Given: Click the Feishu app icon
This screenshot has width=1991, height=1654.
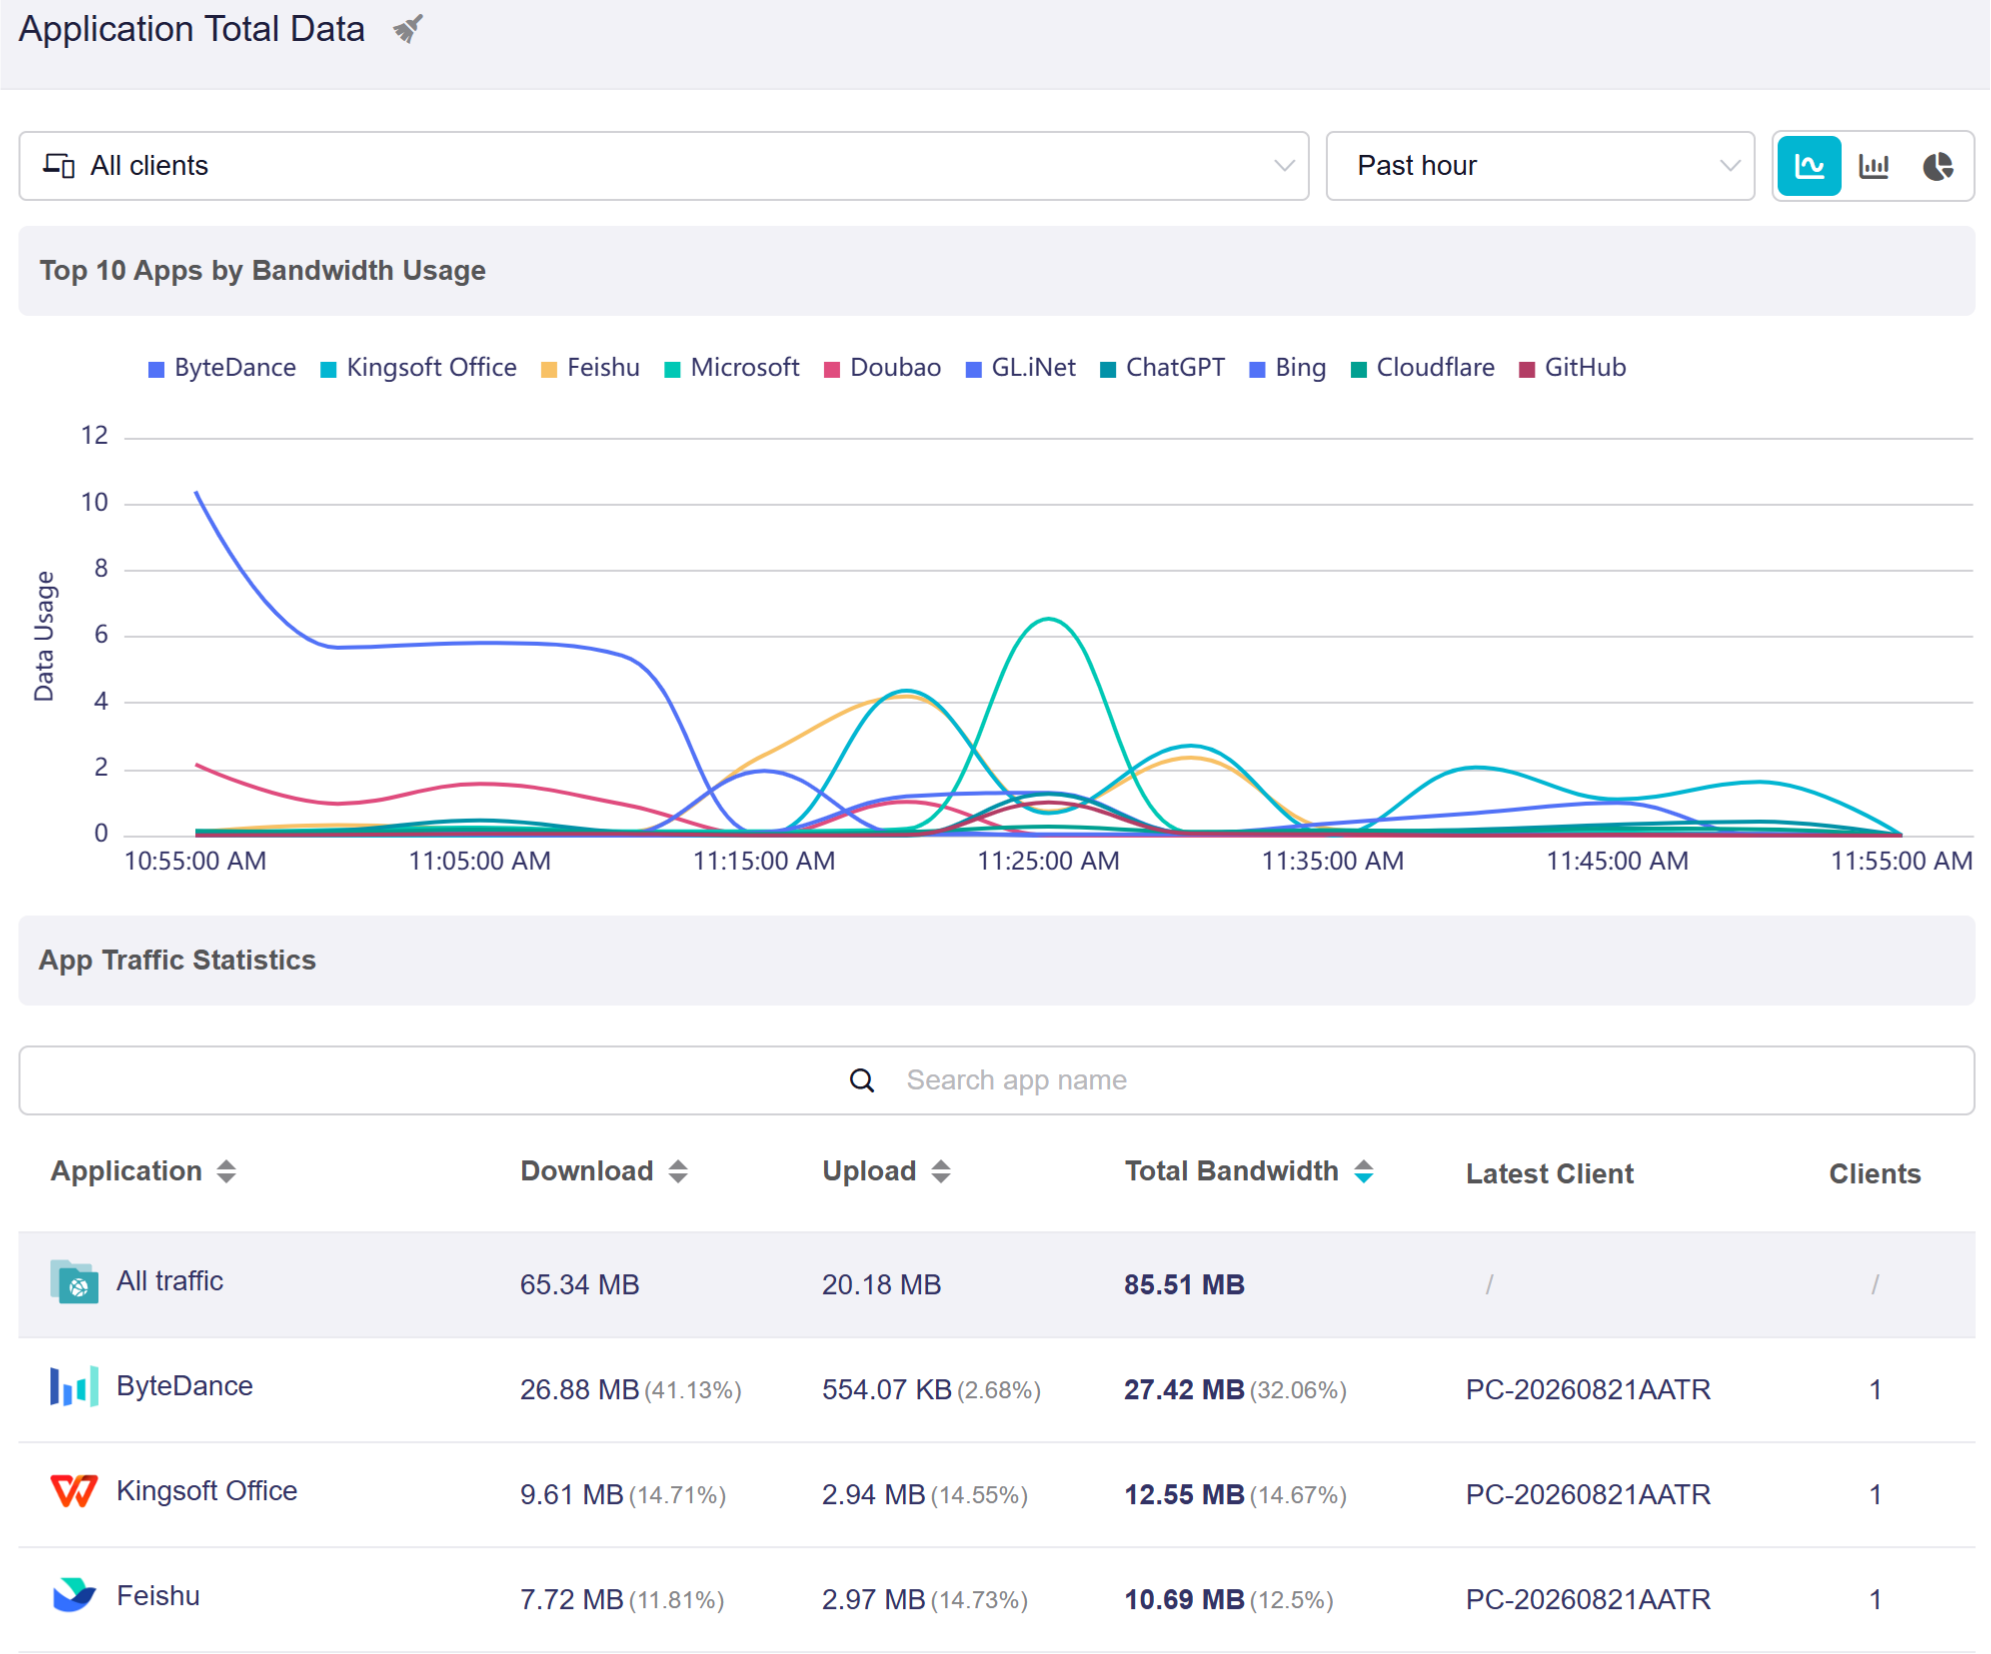Looking at the screenshot, I should (74, 1595).
